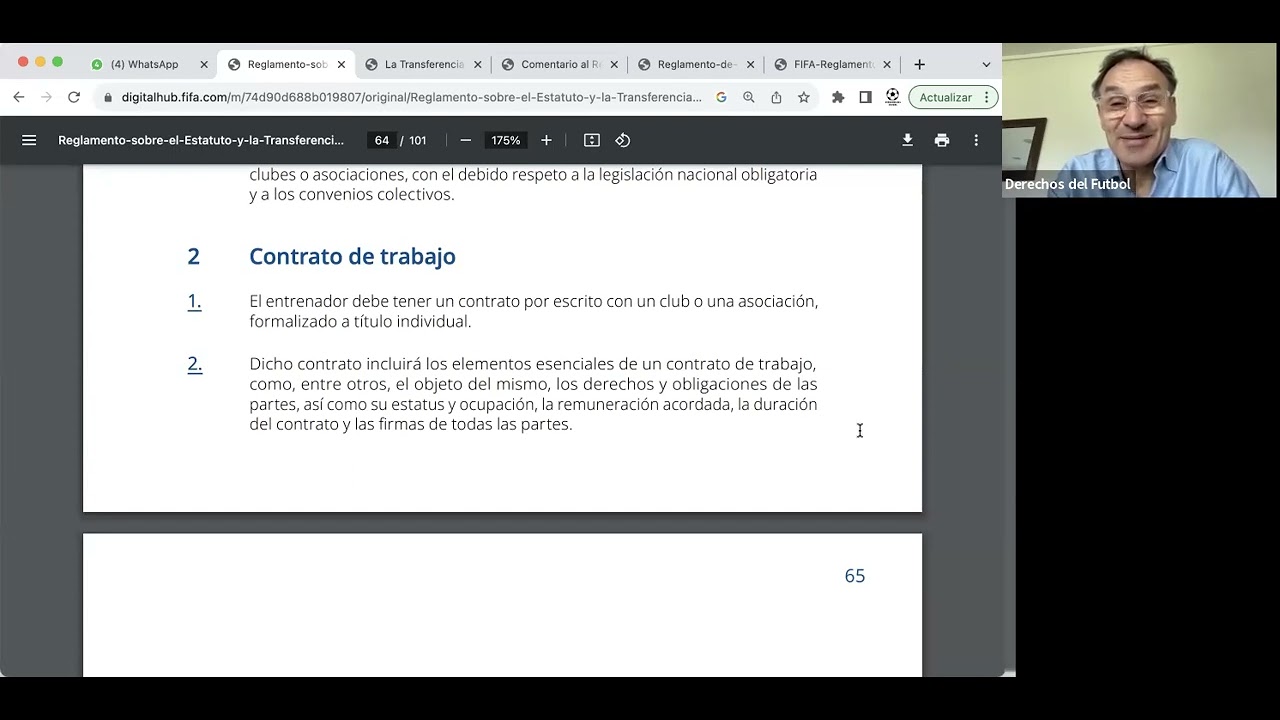Fit PDF page to width
This screenshot has height=720, width=1280.
point(592,140)
